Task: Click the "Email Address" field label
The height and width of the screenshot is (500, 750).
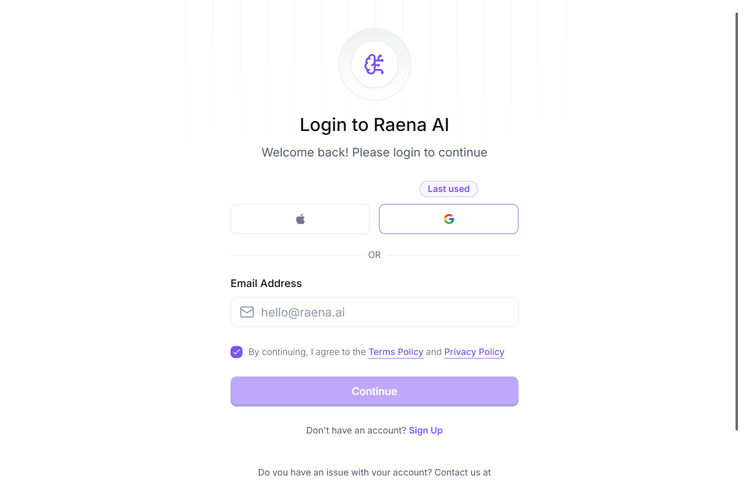Action: [x=266, y=283]
